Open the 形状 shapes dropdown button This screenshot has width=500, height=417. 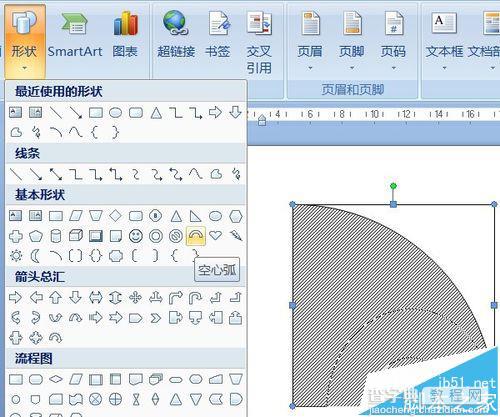[x=25, y=41]
